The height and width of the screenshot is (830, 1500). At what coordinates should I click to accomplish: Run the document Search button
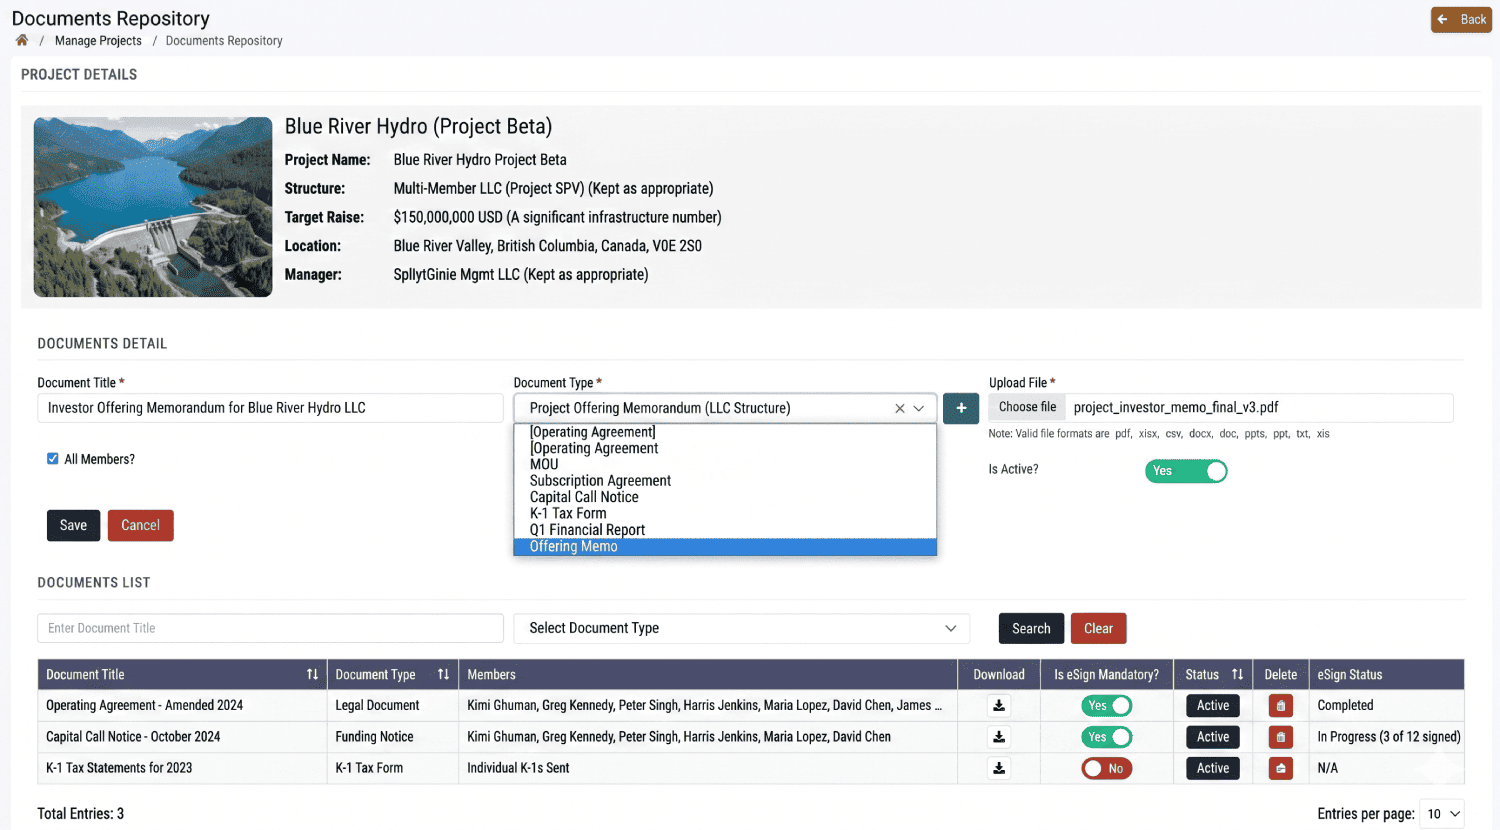1031,628
